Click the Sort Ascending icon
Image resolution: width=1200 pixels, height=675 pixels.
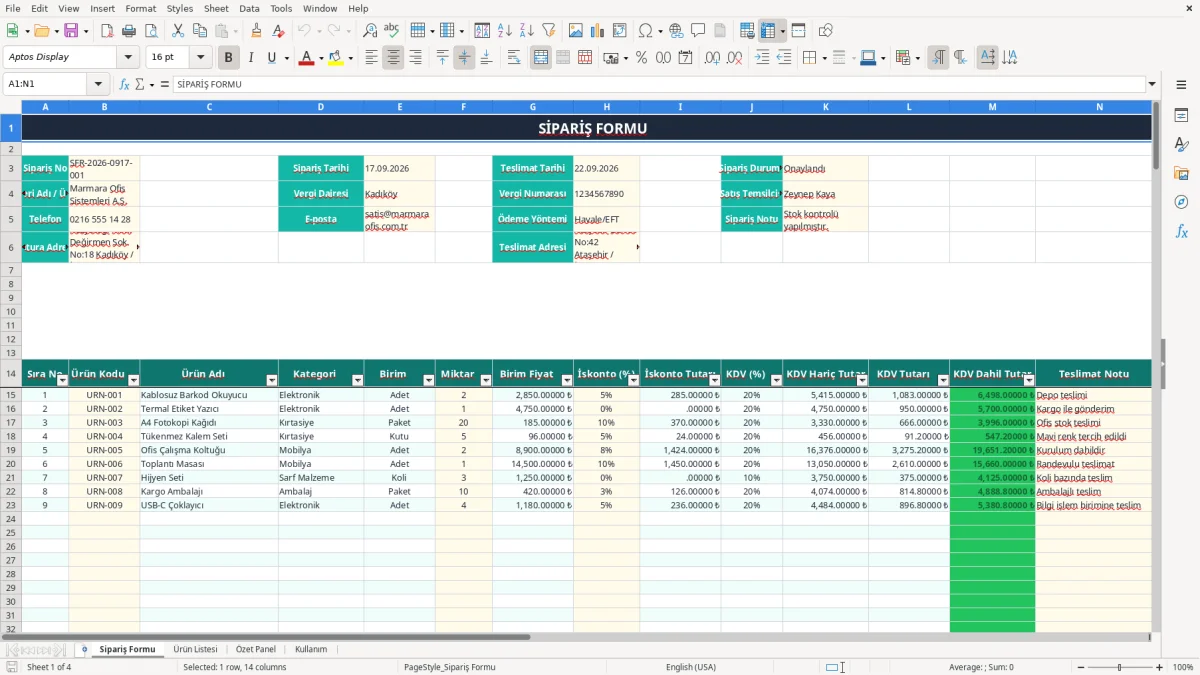505,31
